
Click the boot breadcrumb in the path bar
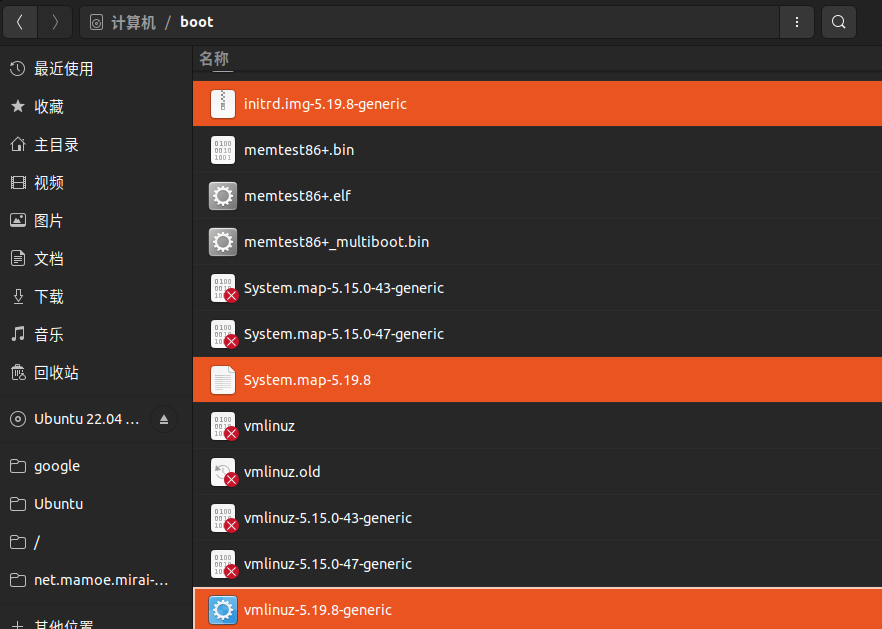[196, 21]
